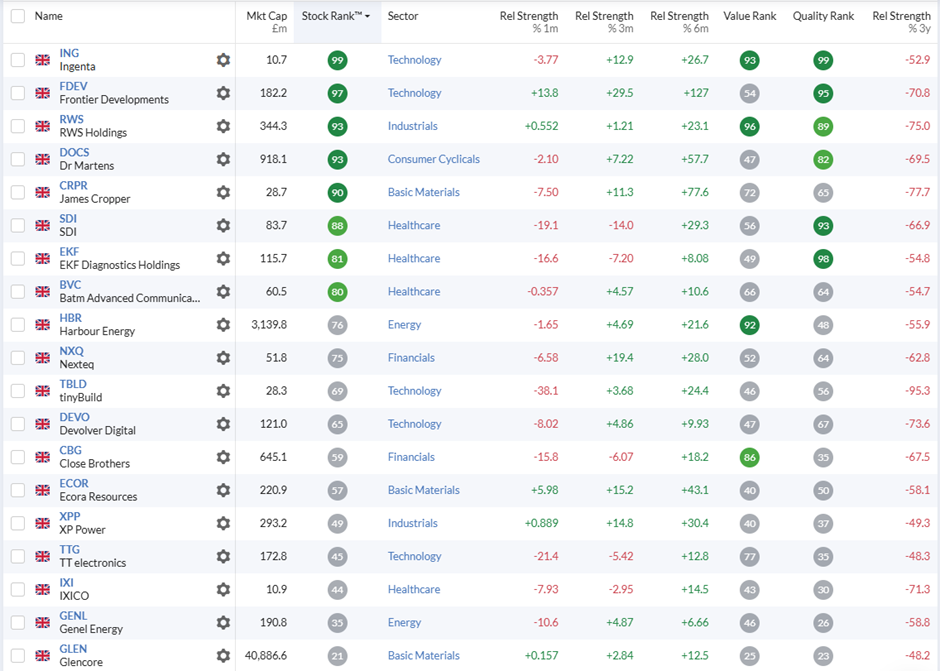Sort by the Quality Rank column header
Image resolution: width=940 pixels, height=671 pixels.
823,16
